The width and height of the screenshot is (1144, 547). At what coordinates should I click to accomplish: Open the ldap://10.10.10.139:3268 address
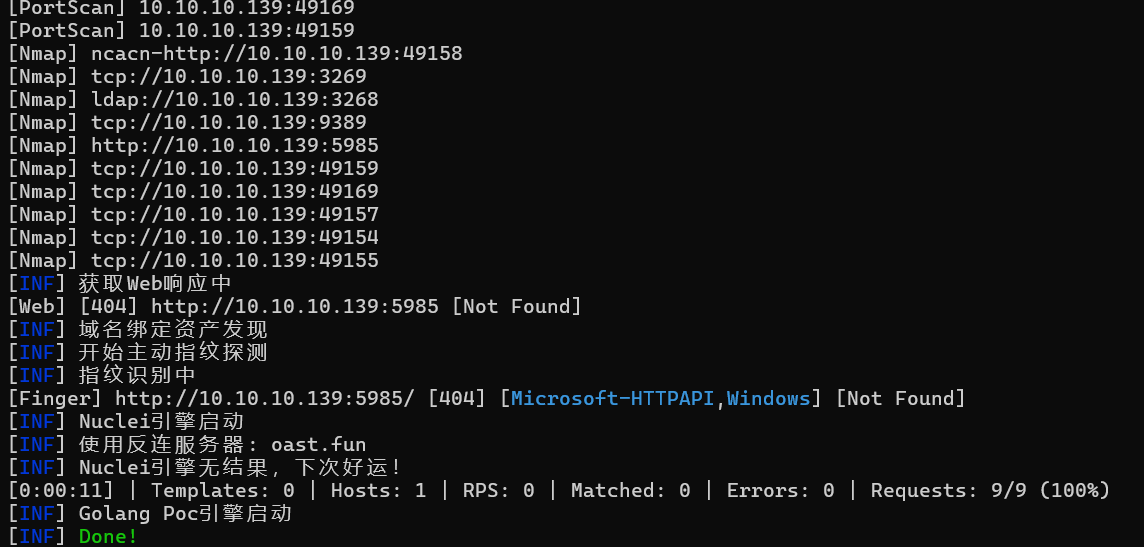coord(235,99)
